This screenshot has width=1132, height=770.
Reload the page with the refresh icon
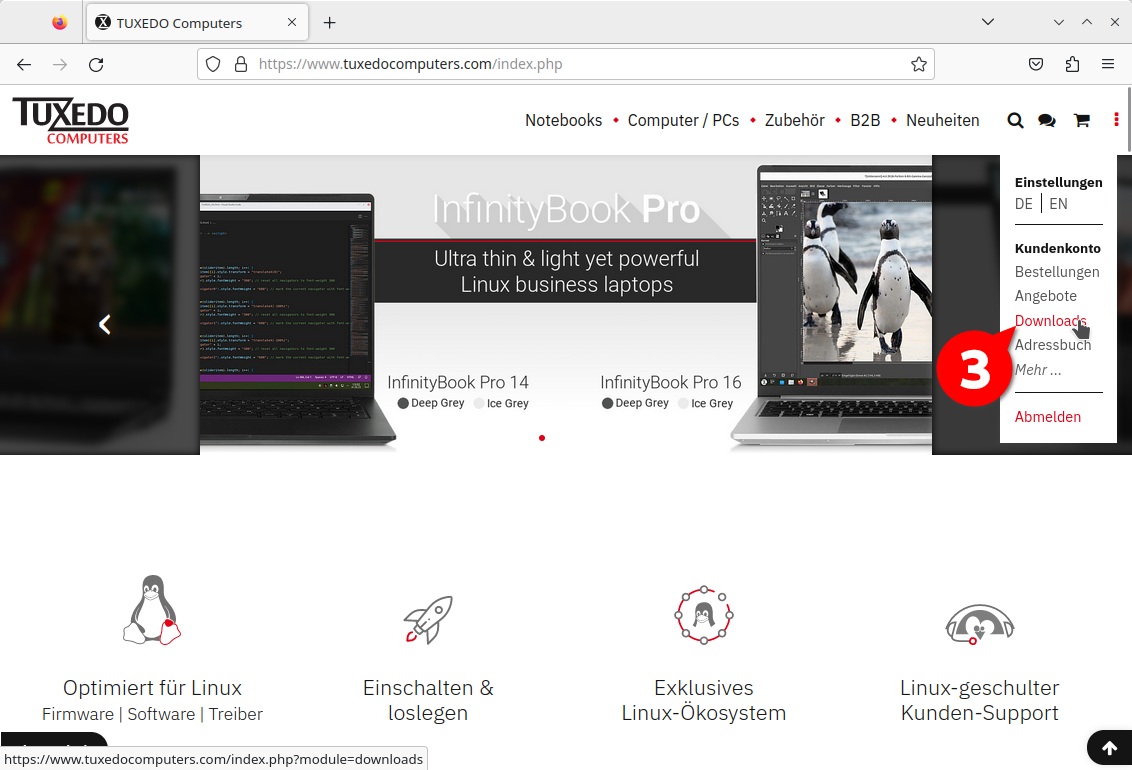pos(96,64)
